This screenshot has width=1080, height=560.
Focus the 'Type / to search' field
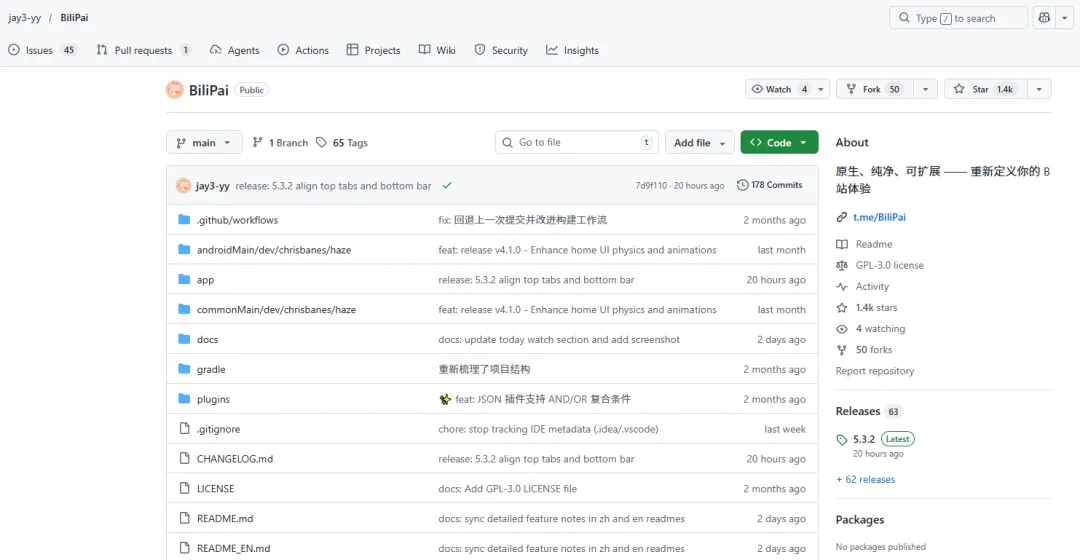(959, 18)
